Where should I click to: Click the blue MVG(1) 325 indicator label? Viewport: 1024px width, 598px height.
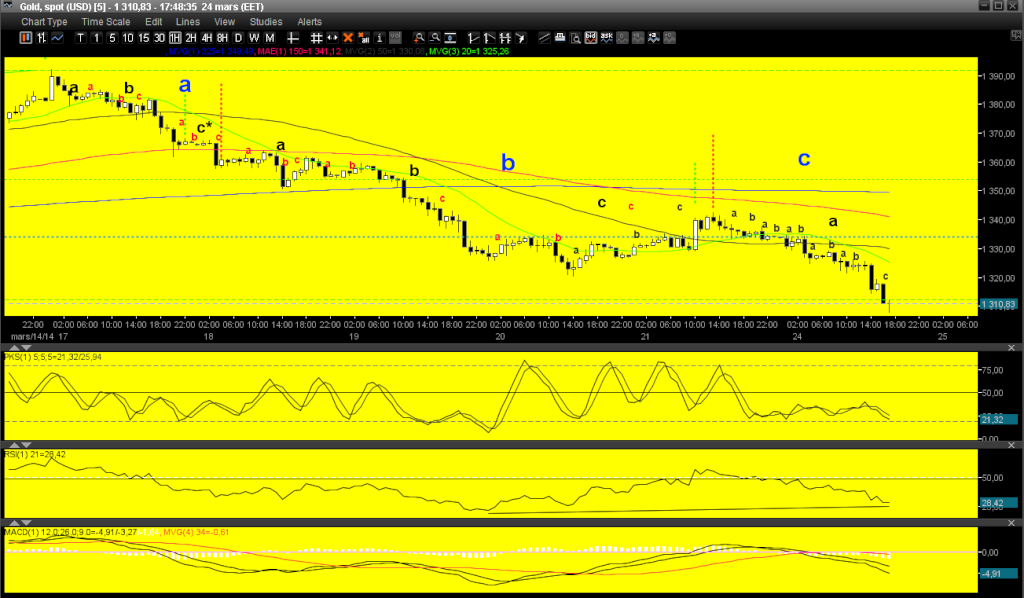click(211, 51)
